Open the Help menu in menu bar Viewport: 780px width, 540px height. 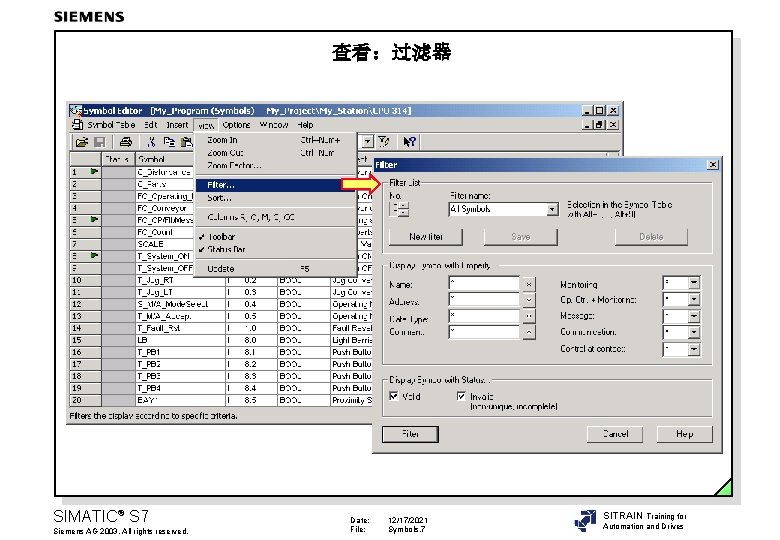(x=305, y=125)
